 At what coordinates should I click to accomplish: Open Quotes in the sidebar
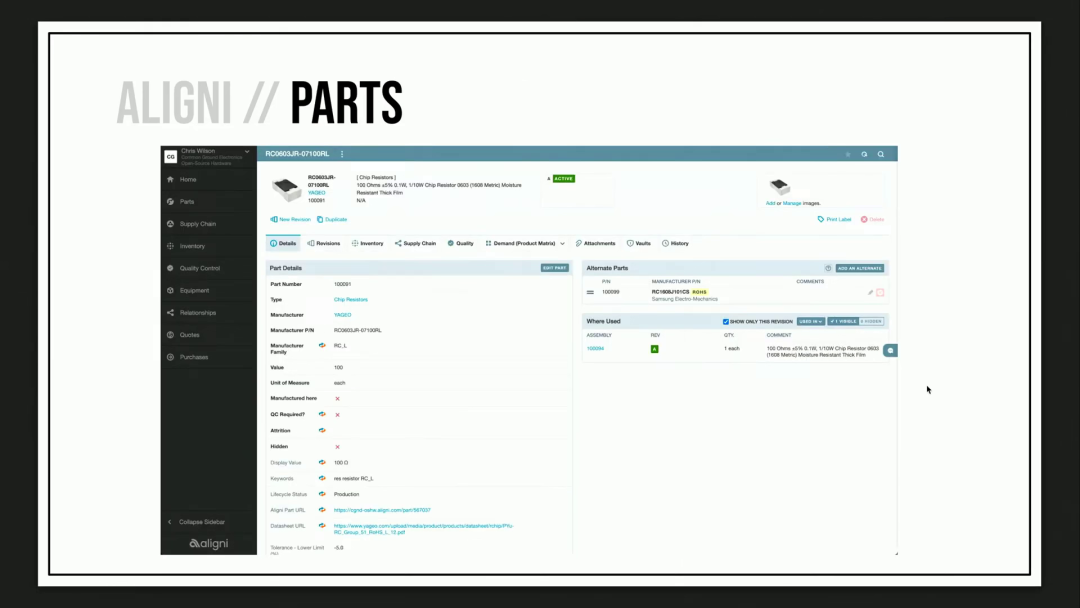coord(189,335)
